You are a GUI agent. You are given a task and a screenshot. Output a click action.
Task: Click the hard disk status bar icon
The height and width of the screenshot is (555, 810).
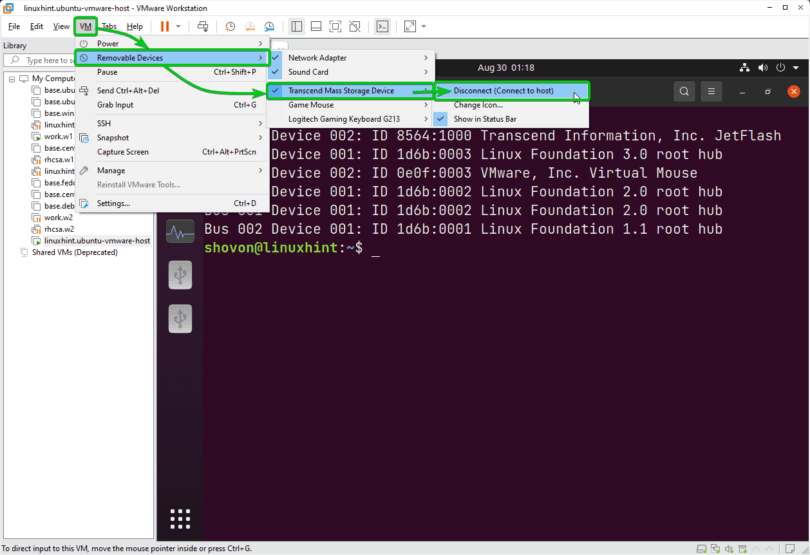[x=702, y=549]
